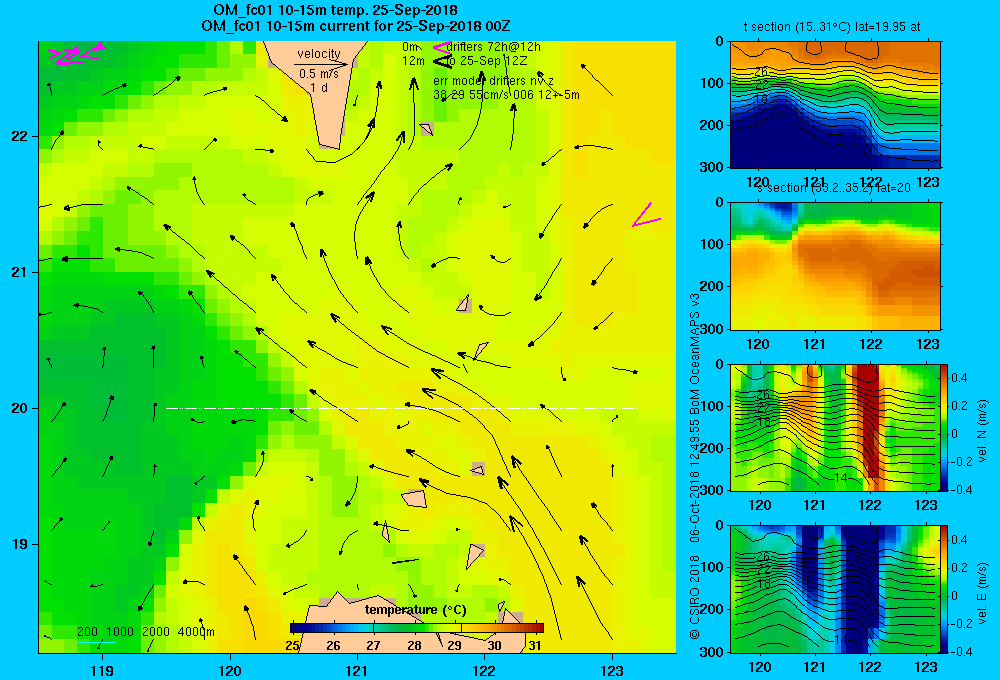
Task: Click the velocity scale arrow in the legend
Action: (x=321, y=64)
